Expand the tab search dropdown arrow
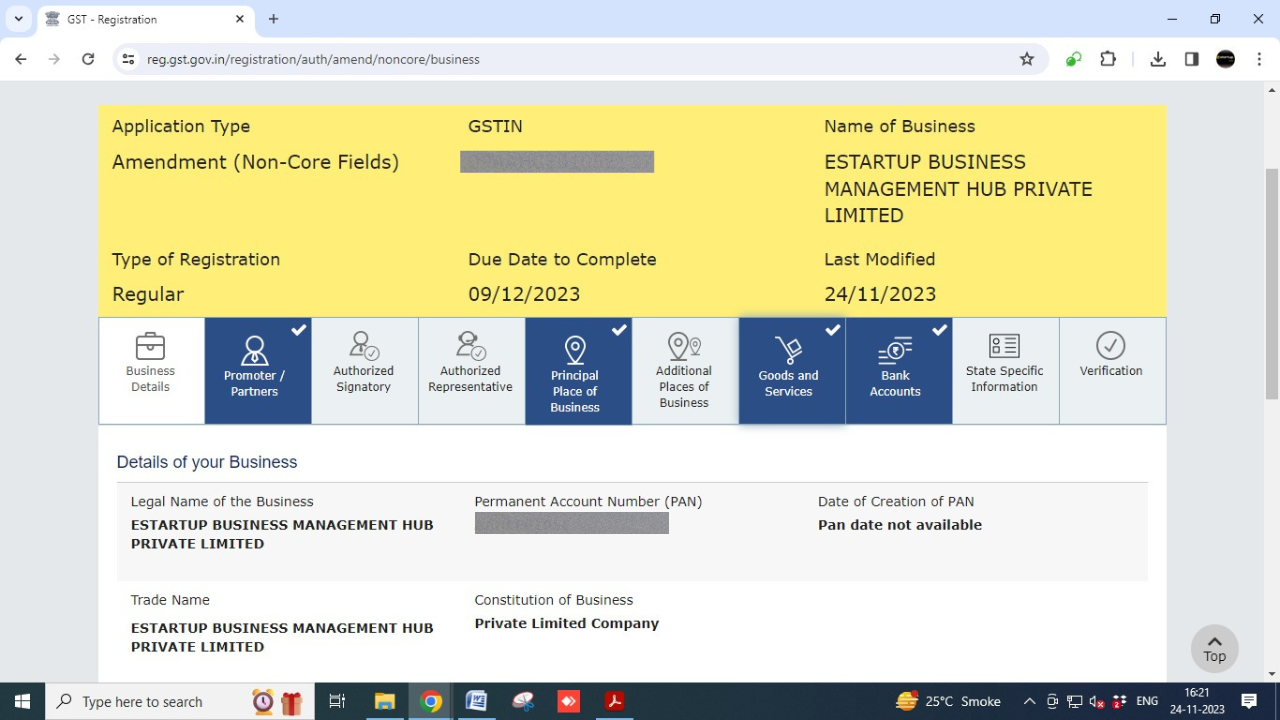The height and width of the screenshot is (720, 1280). tap(18, 19)
